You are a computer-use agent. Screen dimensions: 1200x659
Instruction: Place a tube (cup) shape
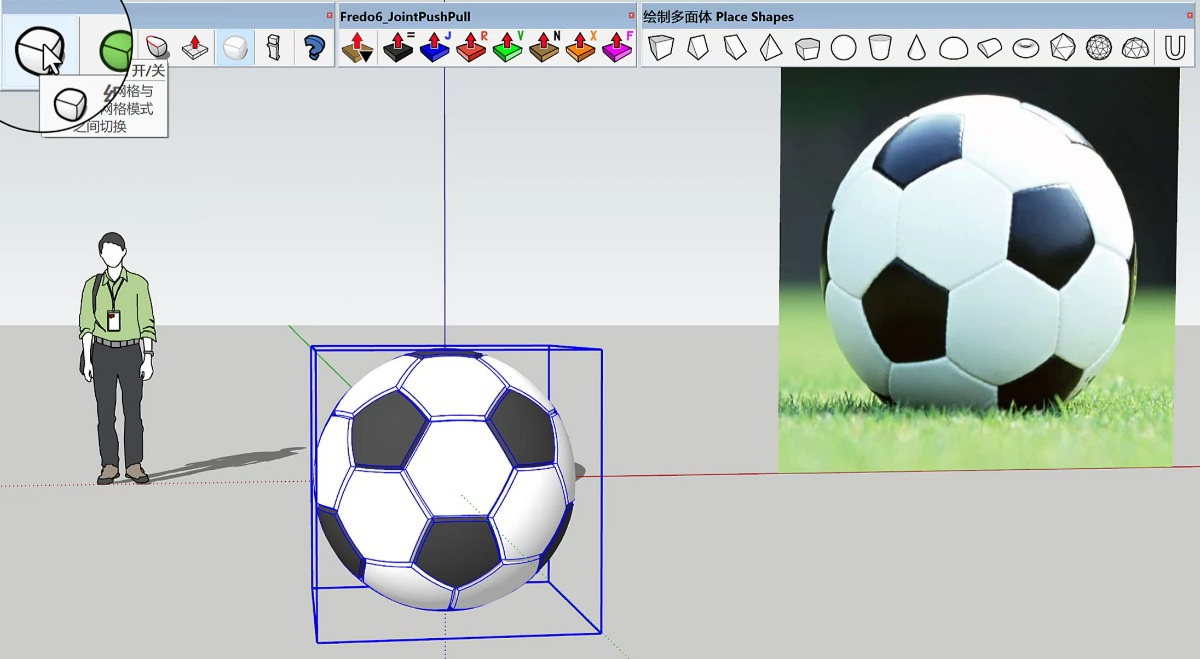880,47
